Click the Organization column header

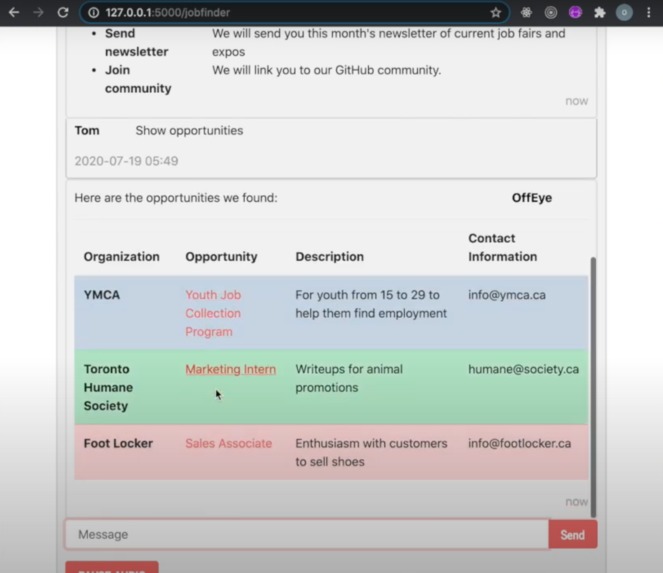(121, 256)
